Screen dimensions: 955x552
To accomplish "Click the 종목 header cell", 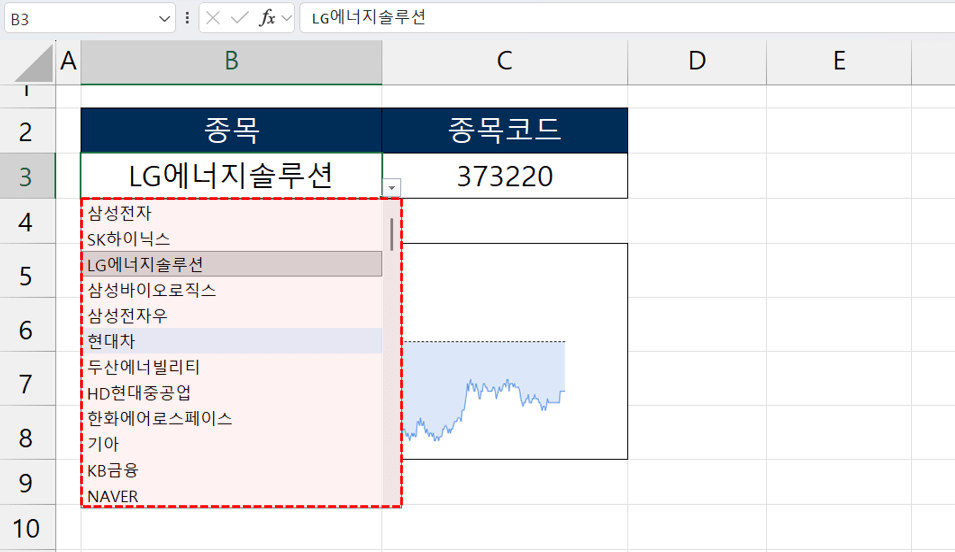I will coord(231,130).
